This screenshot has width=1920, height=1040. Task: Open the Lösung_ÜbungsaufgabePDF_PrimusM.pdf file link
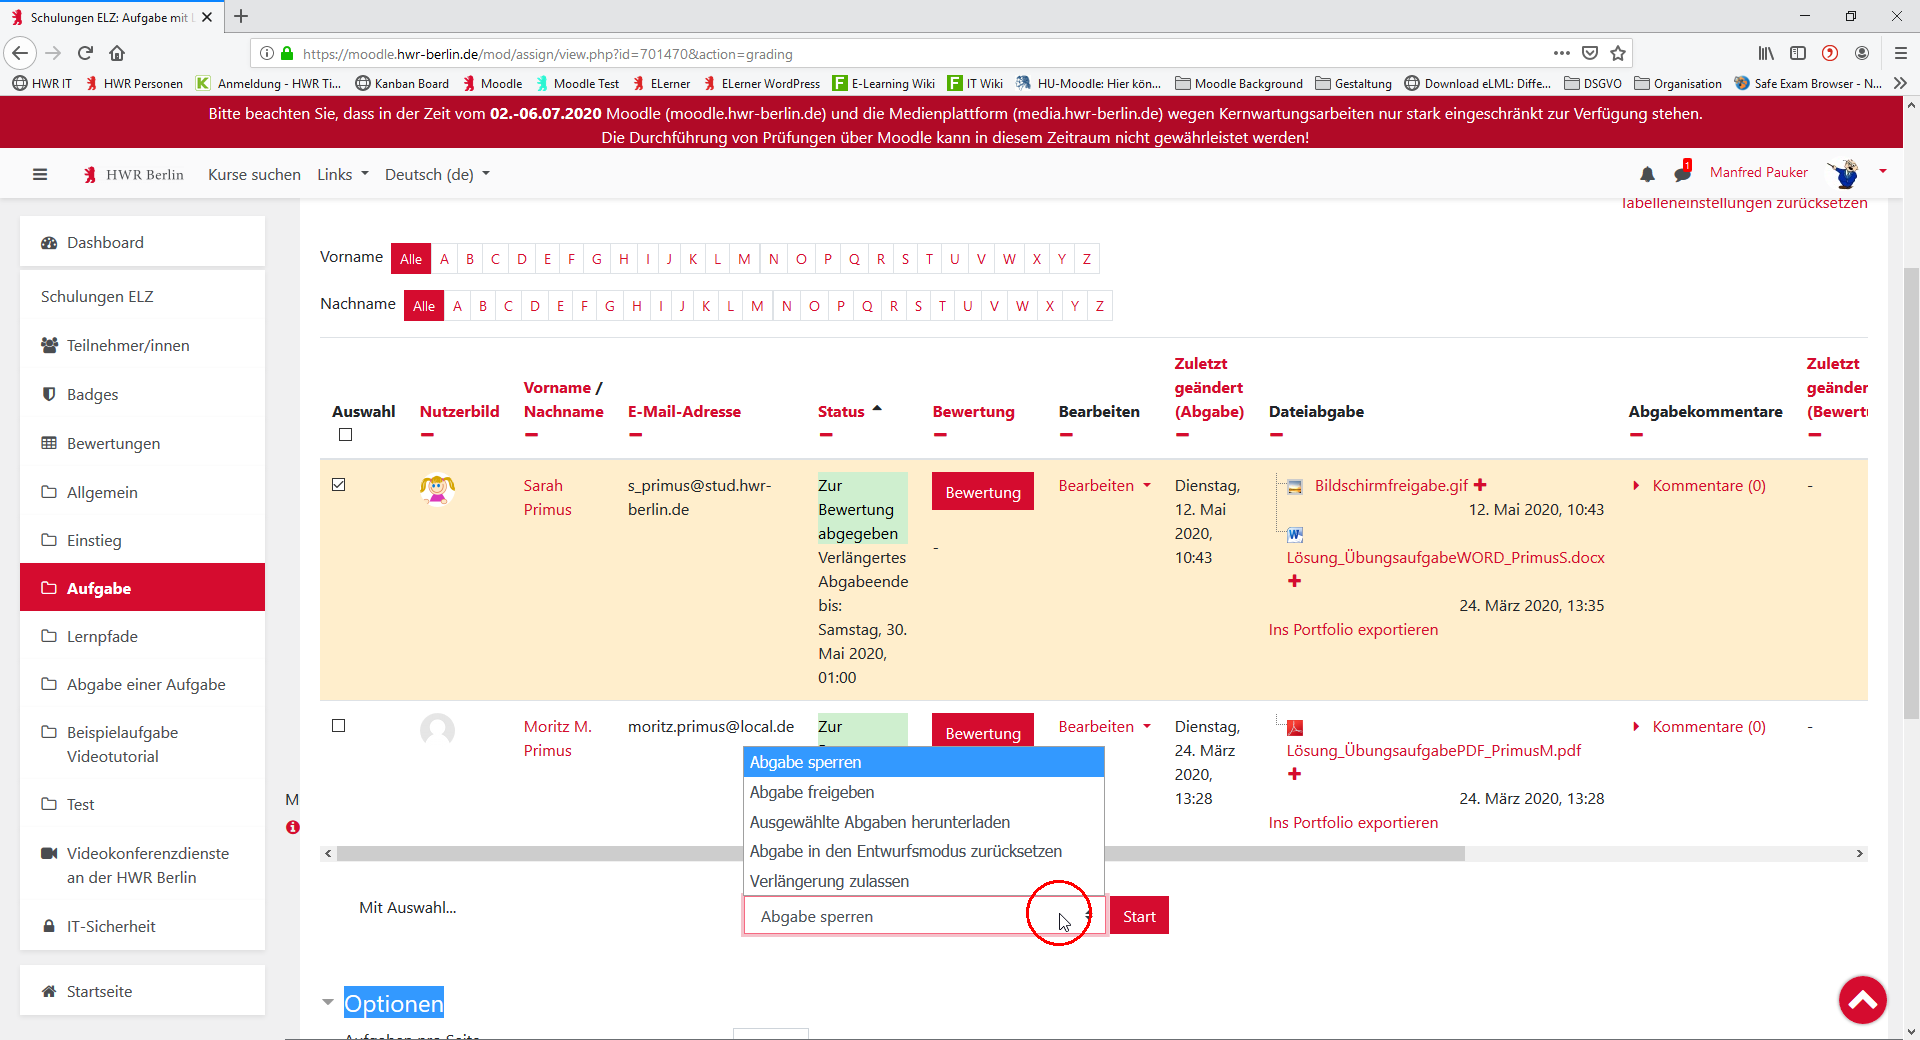coord(1433,750)
